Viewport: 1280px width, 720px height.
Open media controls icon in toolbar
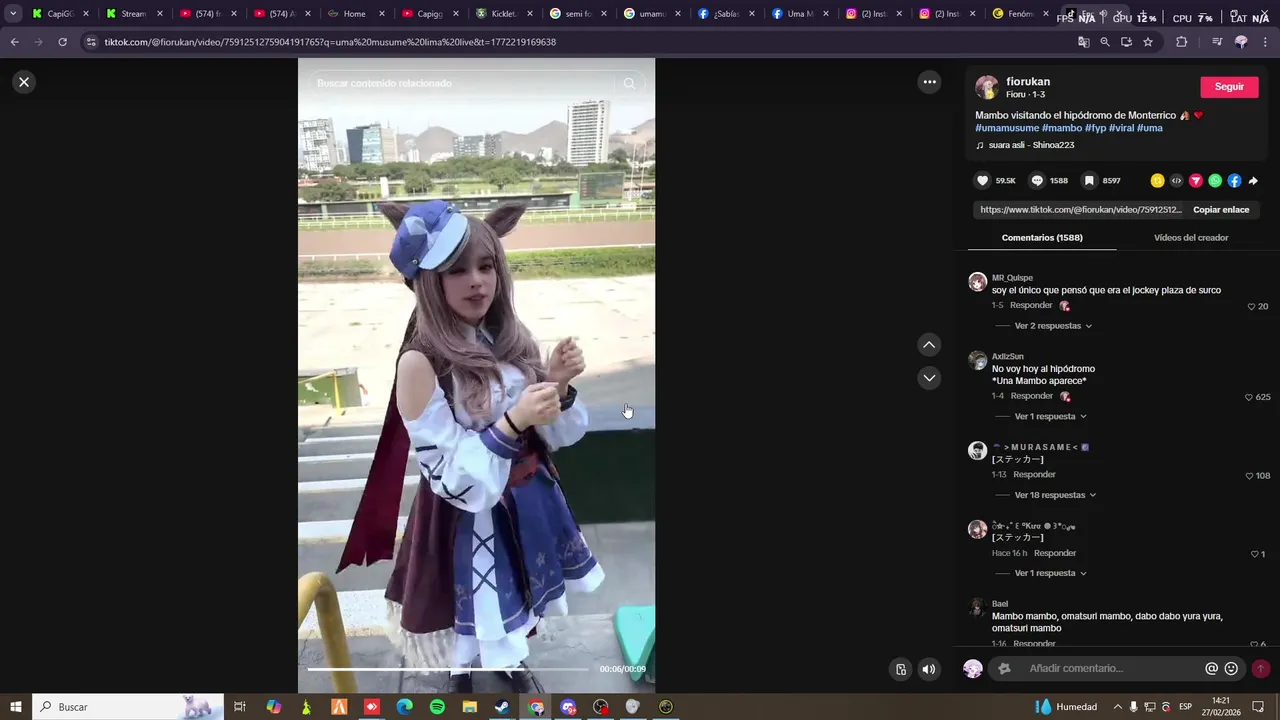tap(1217, 42)
